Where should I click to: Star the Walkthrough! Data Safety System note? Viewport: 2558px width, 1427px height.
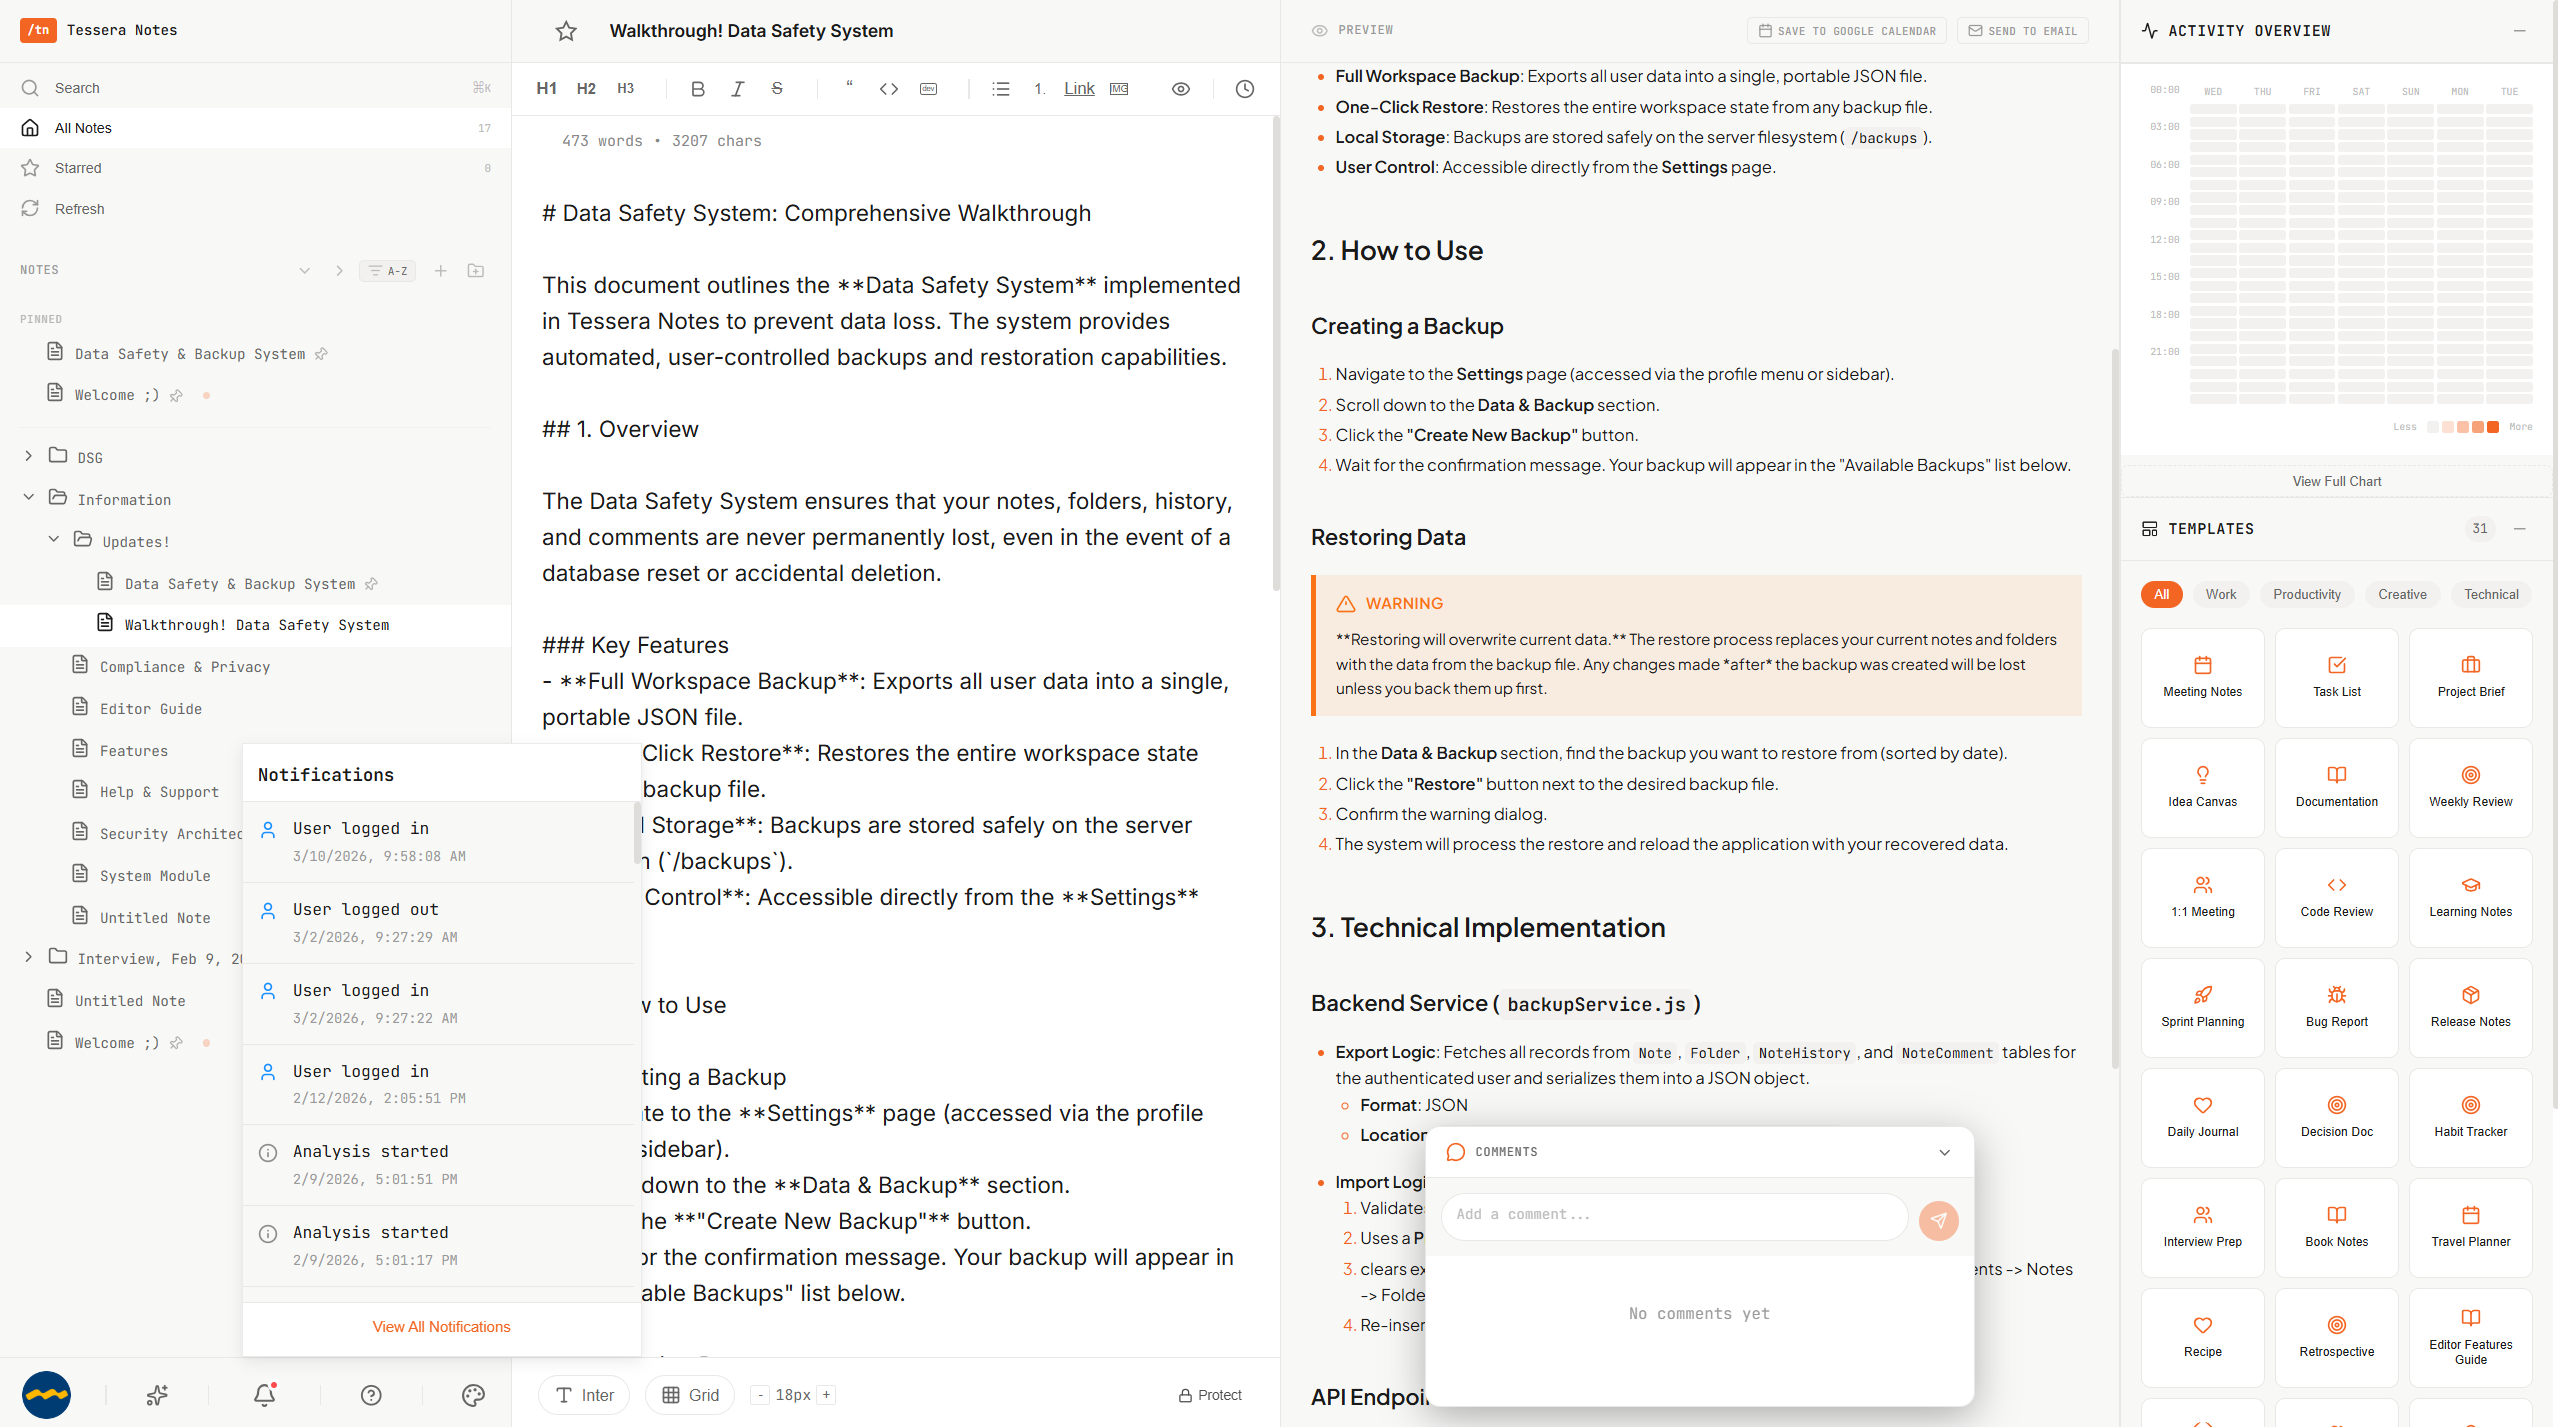566,31
